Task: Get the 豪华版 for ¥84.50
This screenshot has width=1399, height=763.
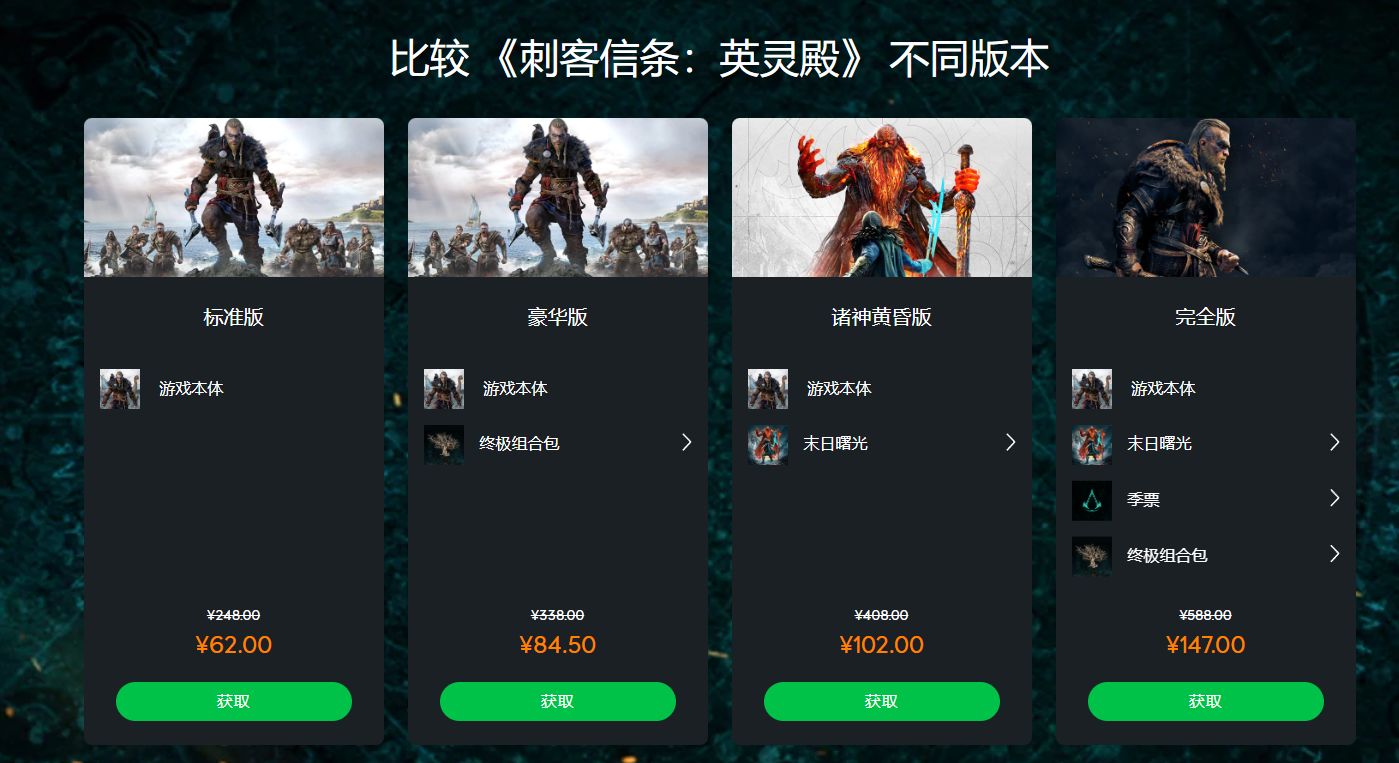Action: click(558, 701)
